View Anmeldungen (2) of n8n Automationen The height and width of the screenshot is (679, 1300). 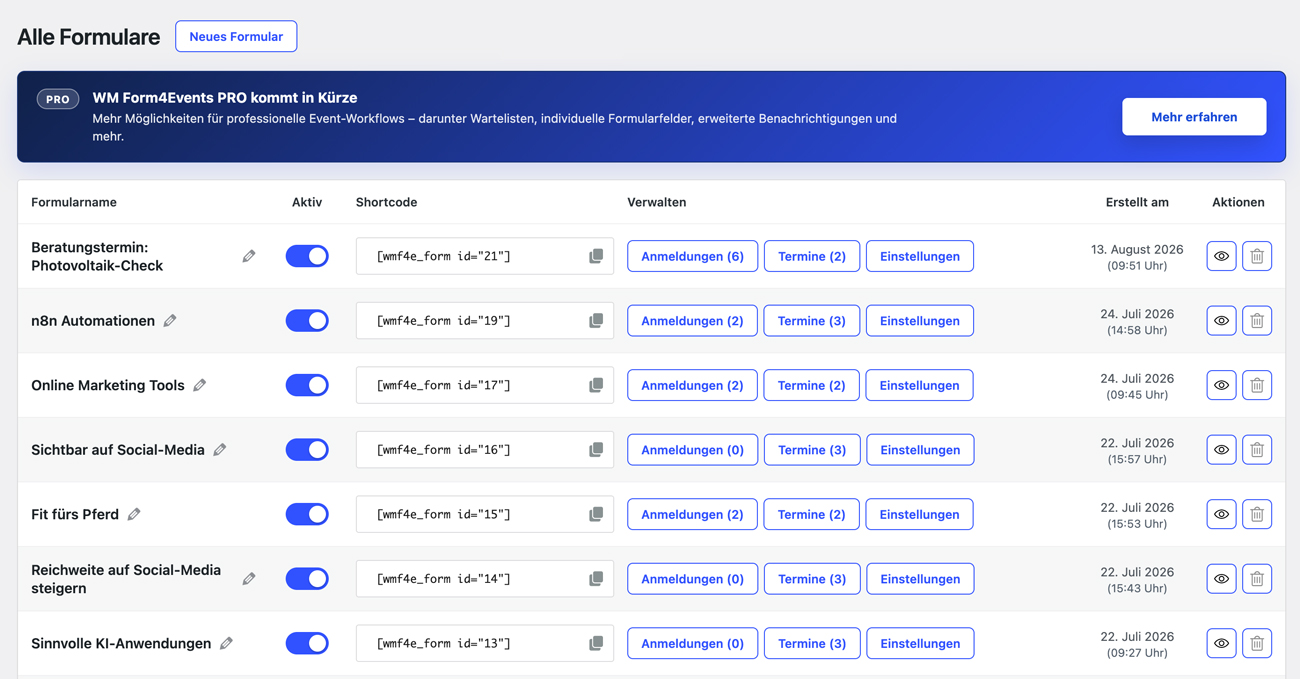[692, 321]
